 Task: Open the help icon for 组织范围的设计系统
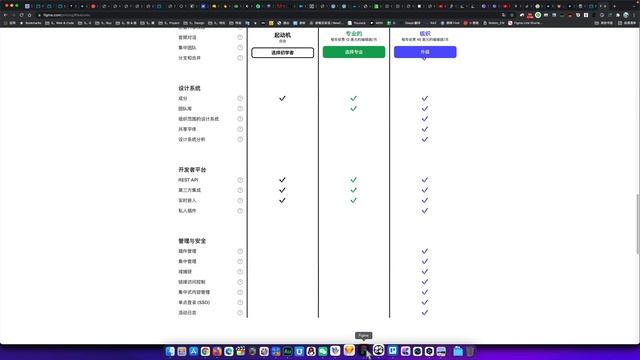coord(240,119)
